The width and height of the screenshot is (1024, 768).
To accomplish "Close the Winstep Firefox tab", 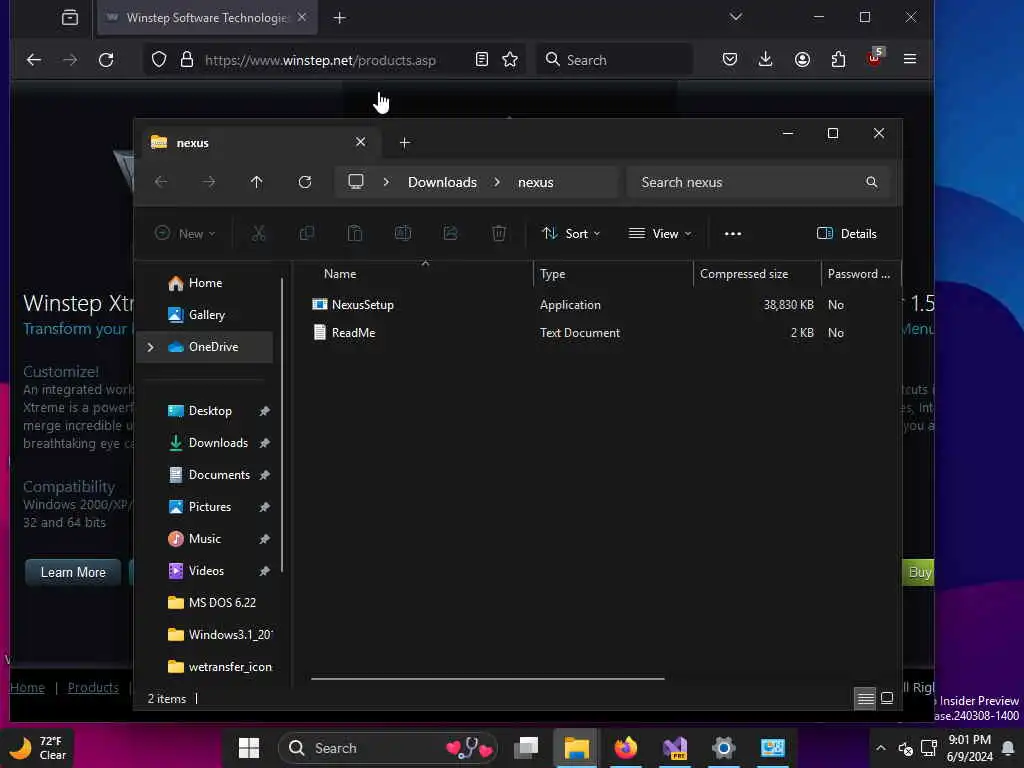I will [302, 17].
